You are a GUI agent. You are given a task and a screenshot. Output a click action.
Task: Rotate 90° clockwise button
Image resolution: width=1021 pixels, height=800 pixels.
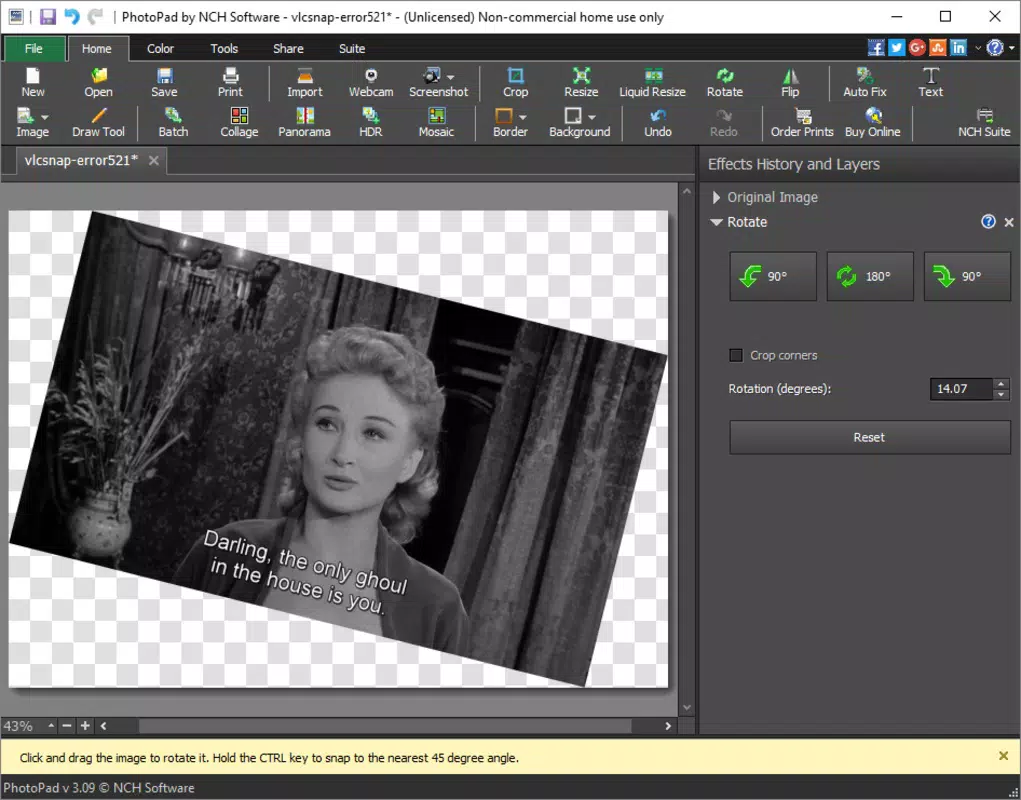coord(967,277)
